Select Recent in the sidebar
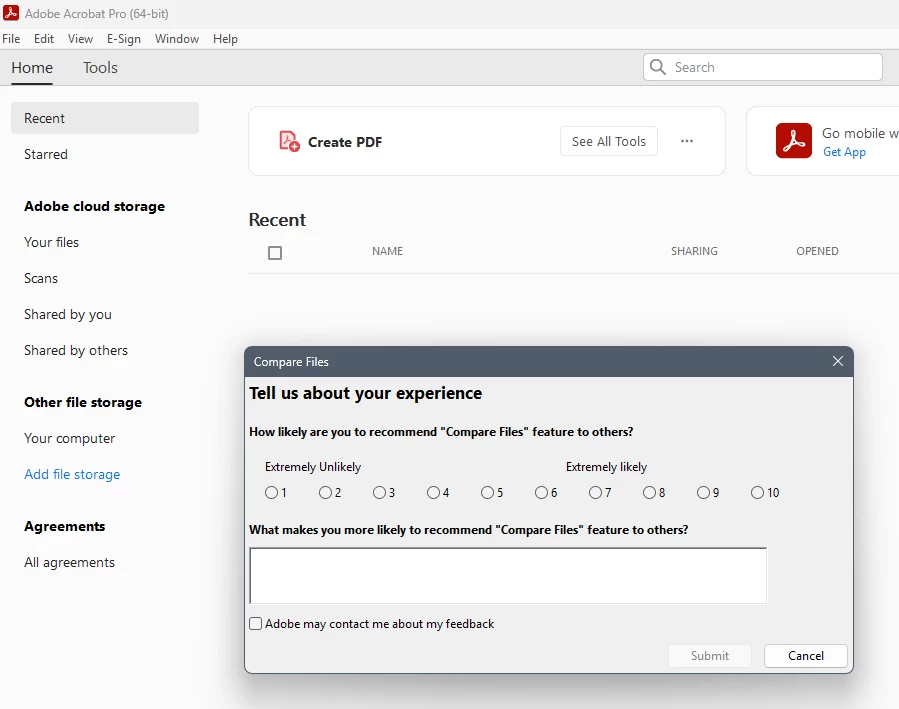The image size is (899, 709). click(x=105, y=118)
